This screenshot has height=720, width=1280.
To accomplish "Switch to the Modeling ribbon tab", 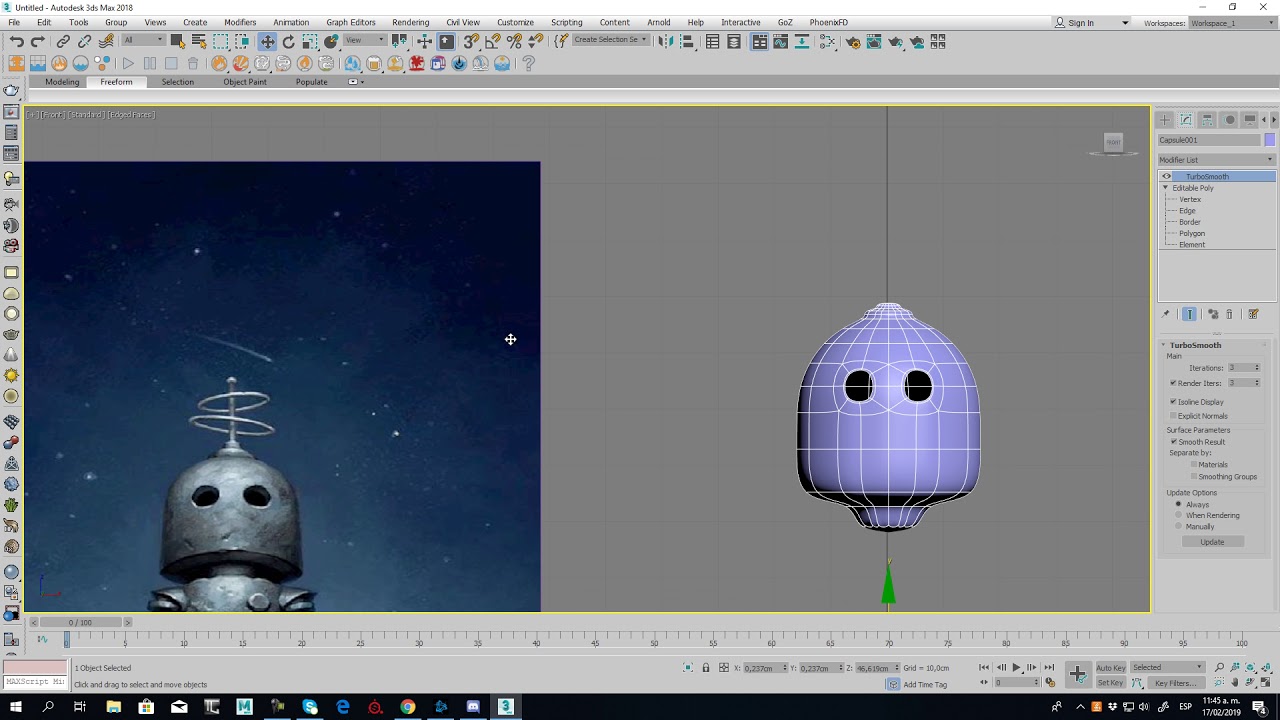I will 62,82.
